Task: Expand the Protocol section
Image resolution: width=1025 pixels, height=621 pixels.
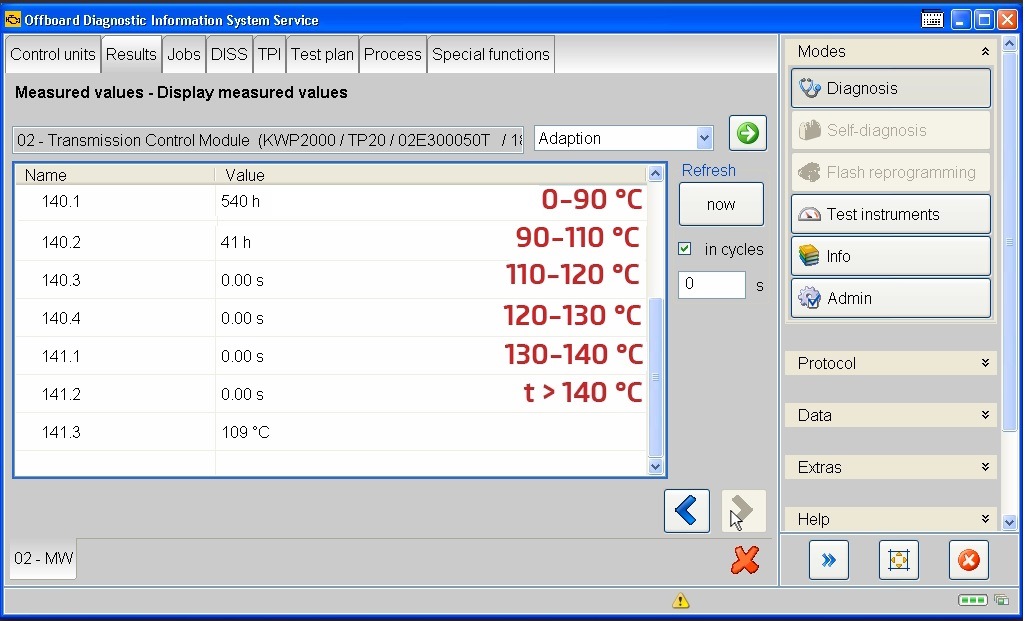Action: coord(890,363)
